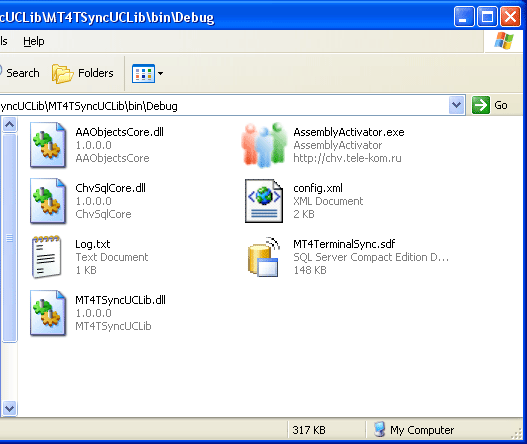The image size is (527, 444).
Task: Click the AssemblyActivator.exe file name
Action: tap(349, 132)
